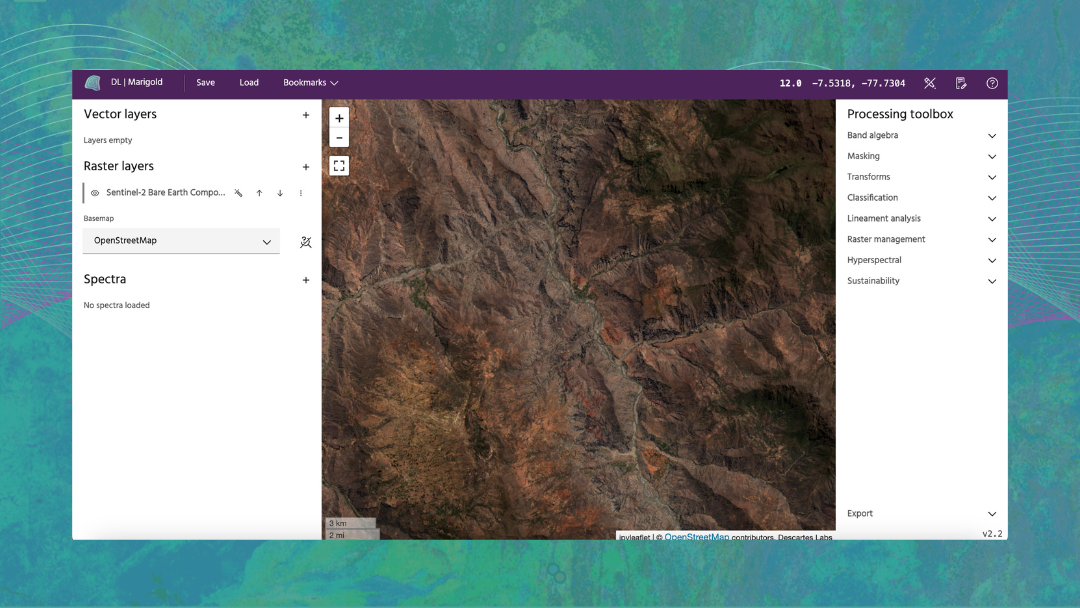
Task: Click Save in the top bar
Action: click(205, 83)
